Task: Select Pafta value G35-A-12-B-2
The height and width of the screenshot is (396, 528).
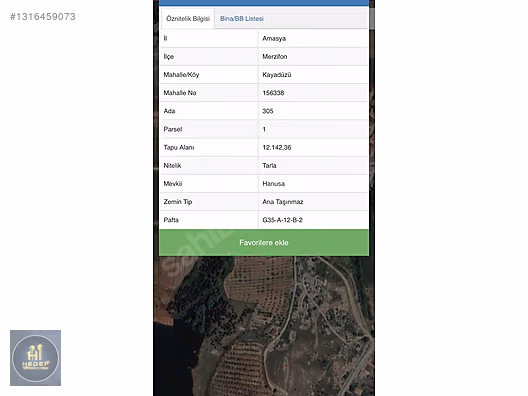Action: click(283, 220)
